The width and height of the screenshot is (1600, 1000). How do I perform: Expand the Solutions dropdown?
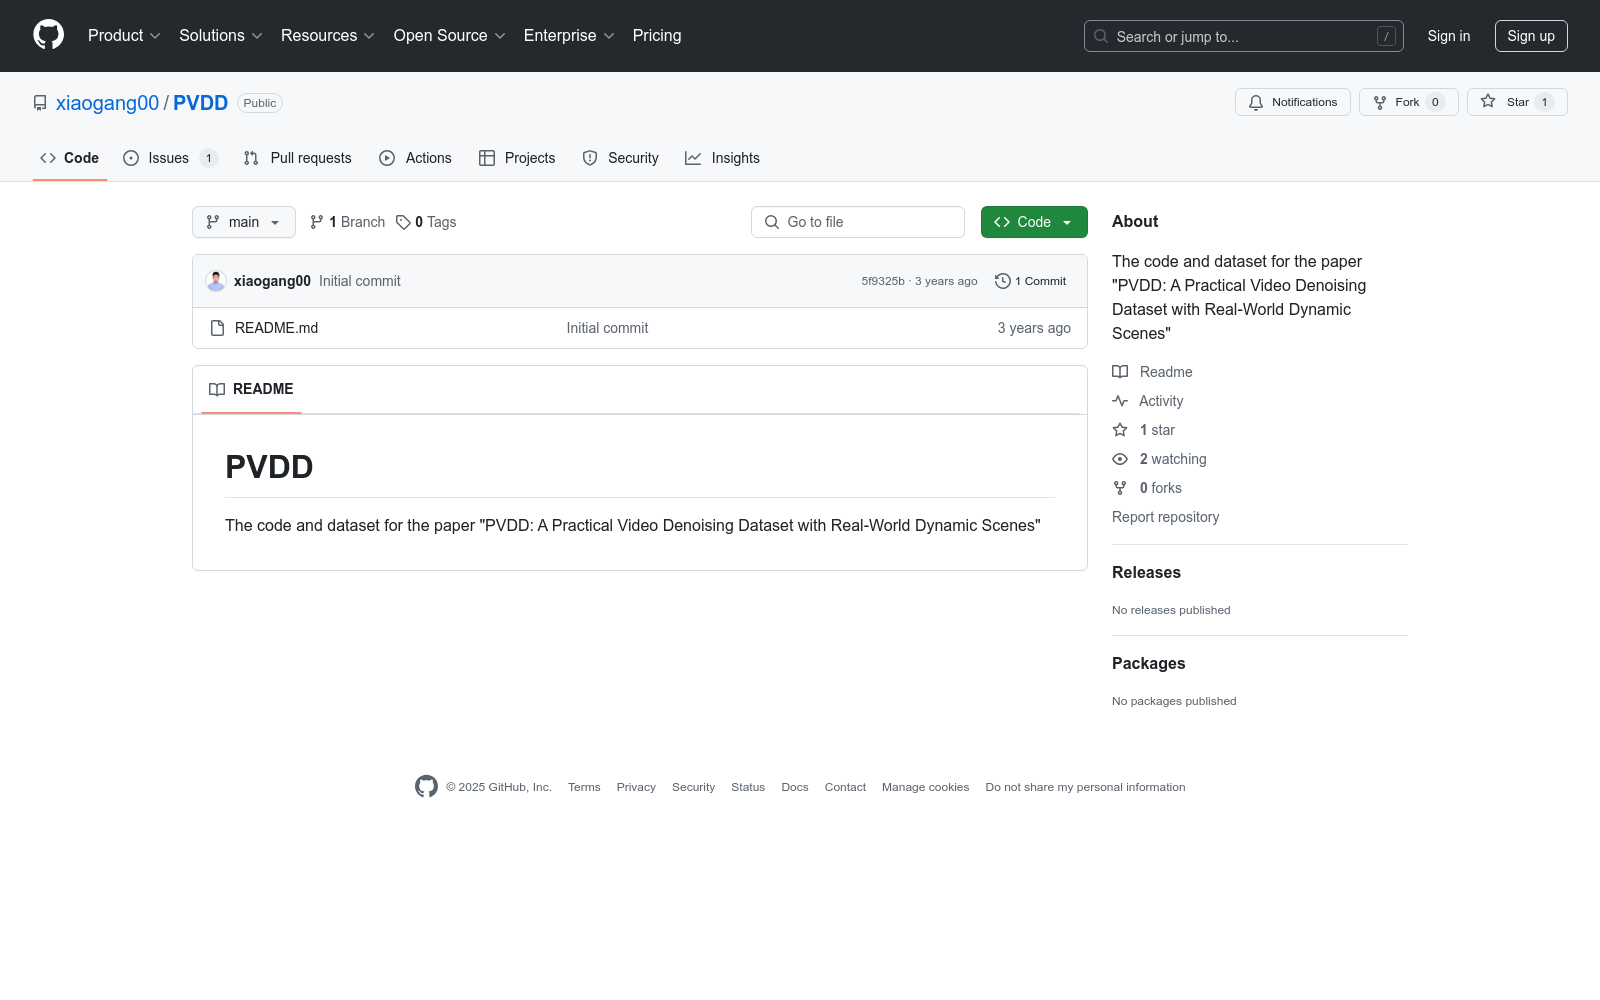coord(221,35)
